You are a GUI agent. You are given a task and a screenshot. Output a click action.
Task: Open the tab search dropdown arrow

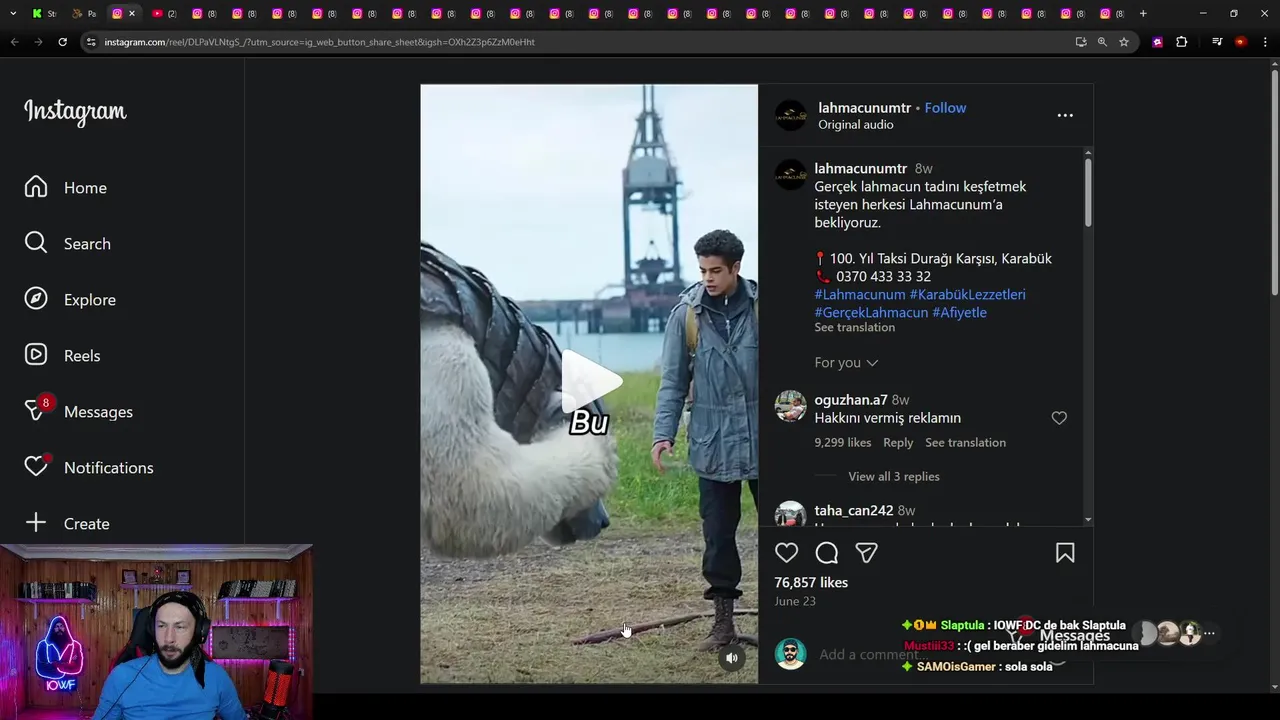13,13
